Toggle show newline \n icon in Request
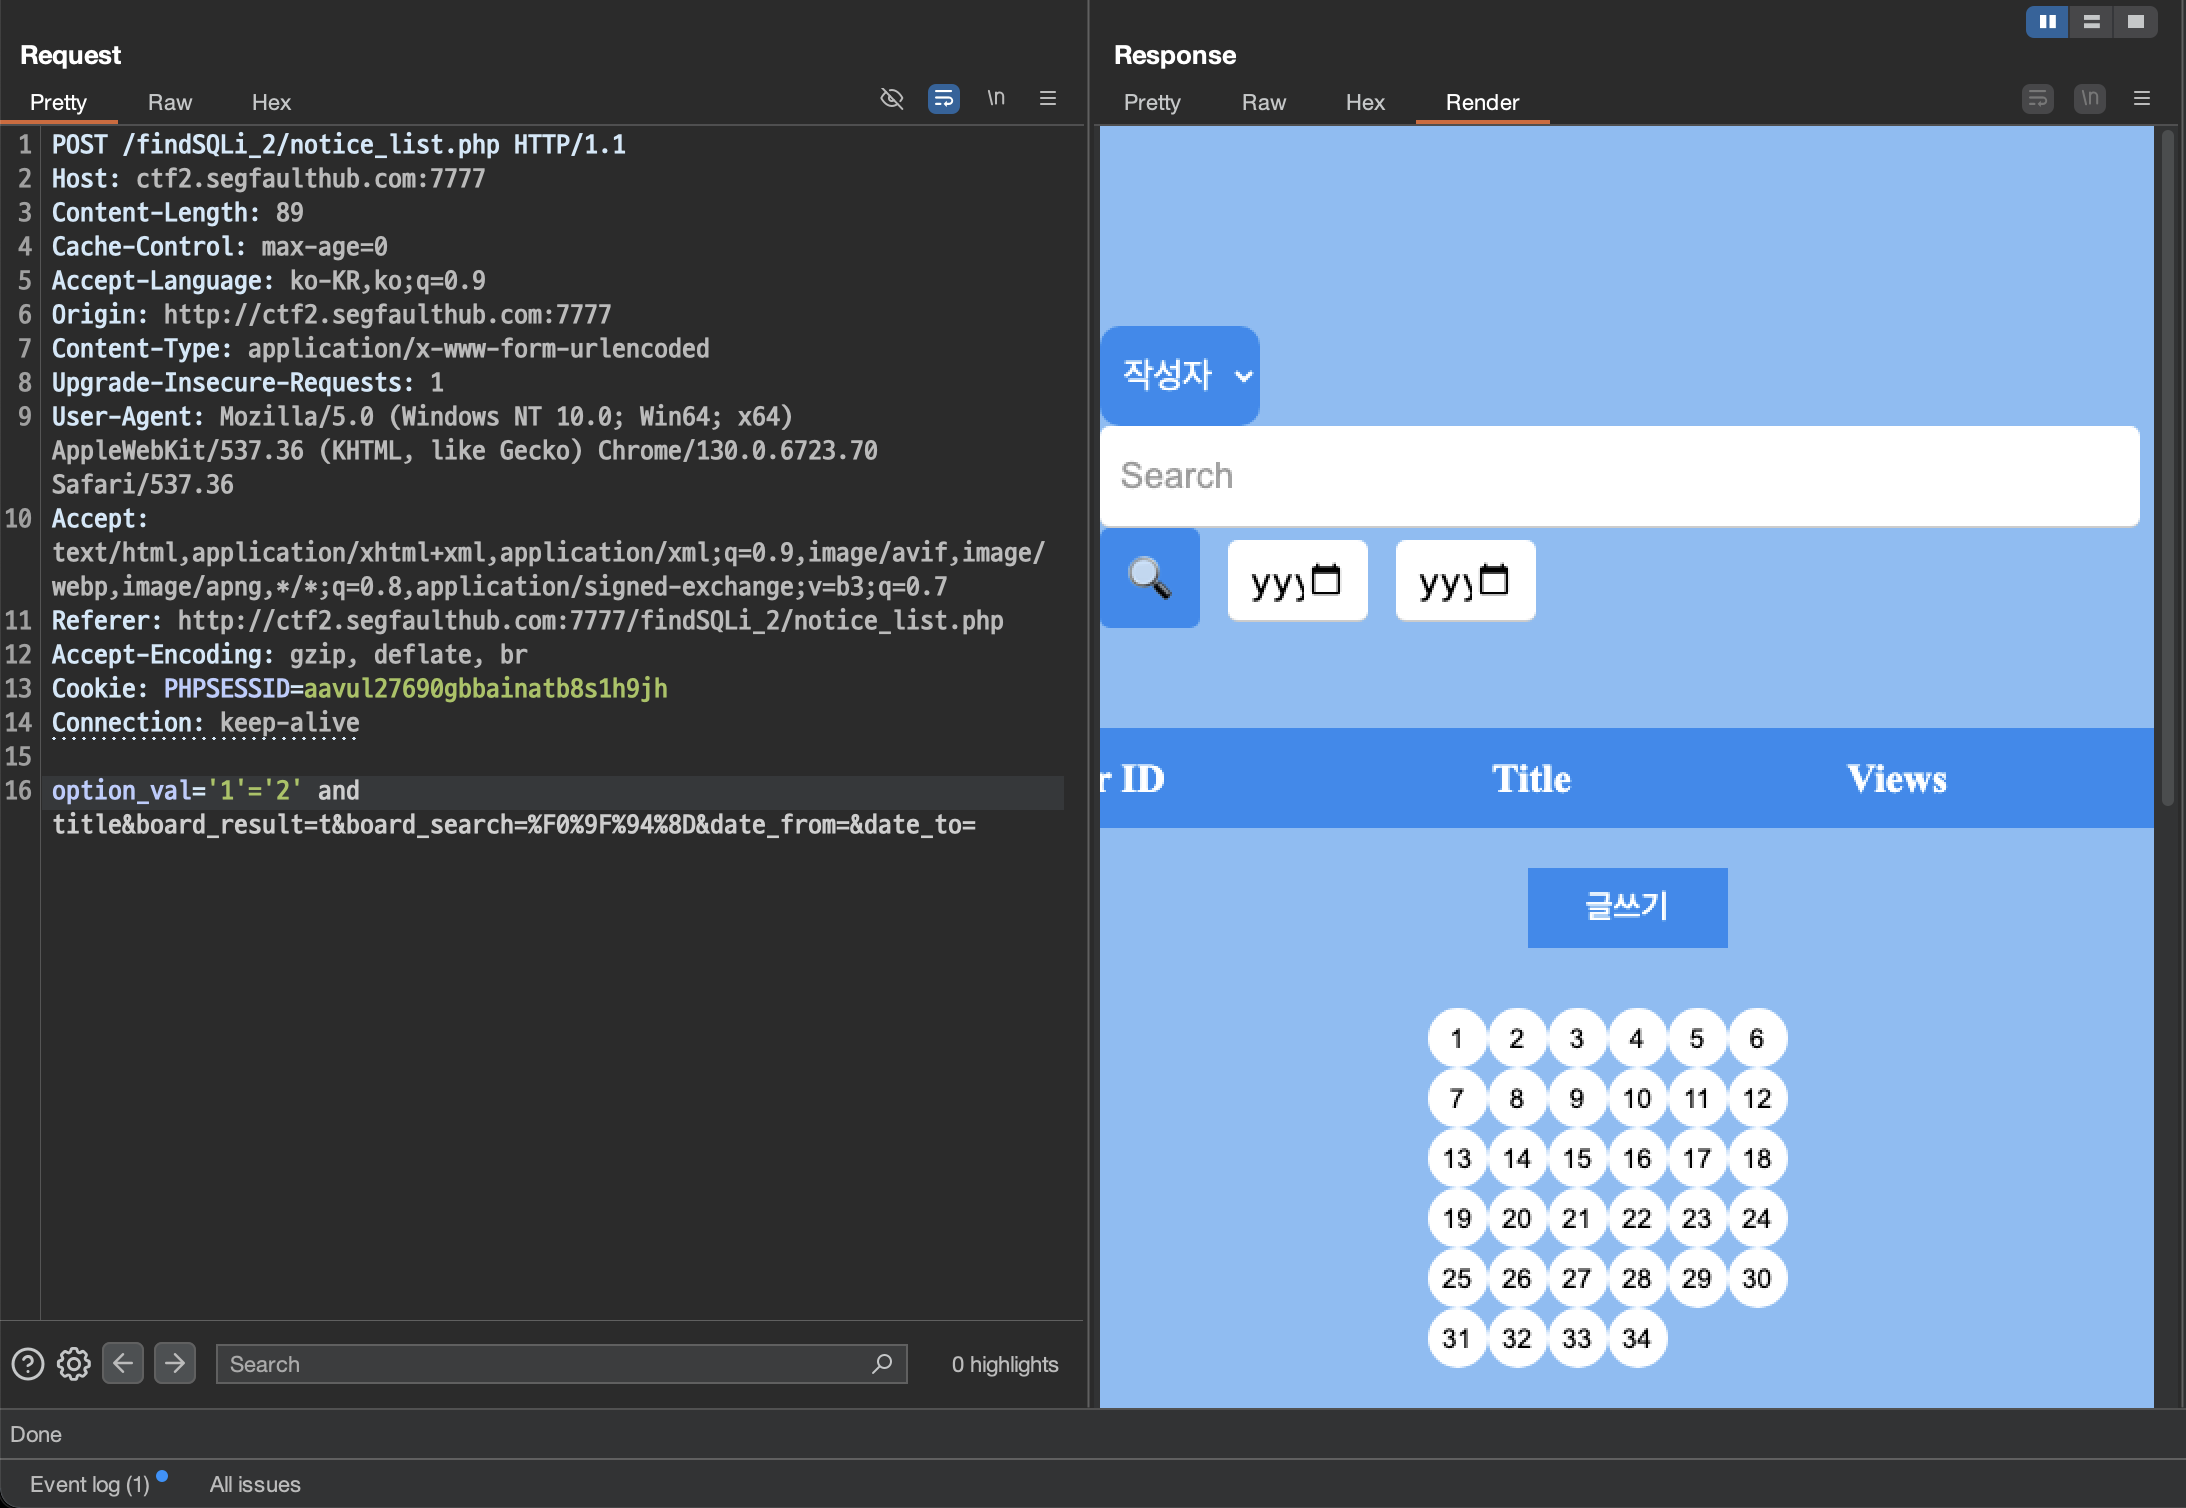2186x1508 pixels. pyautogui.click(x=996, y=98)
